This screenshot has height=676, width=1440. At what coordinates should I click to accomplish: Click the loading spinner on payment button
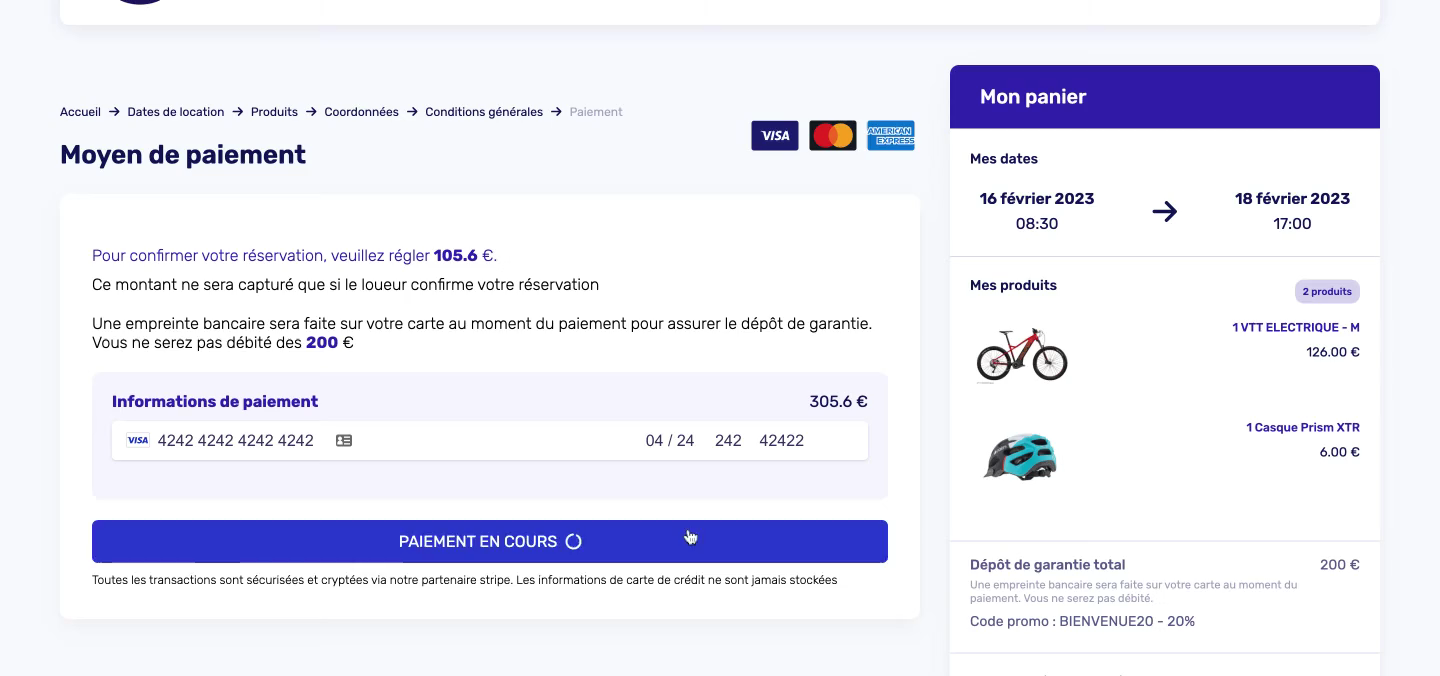coord(574,541)
